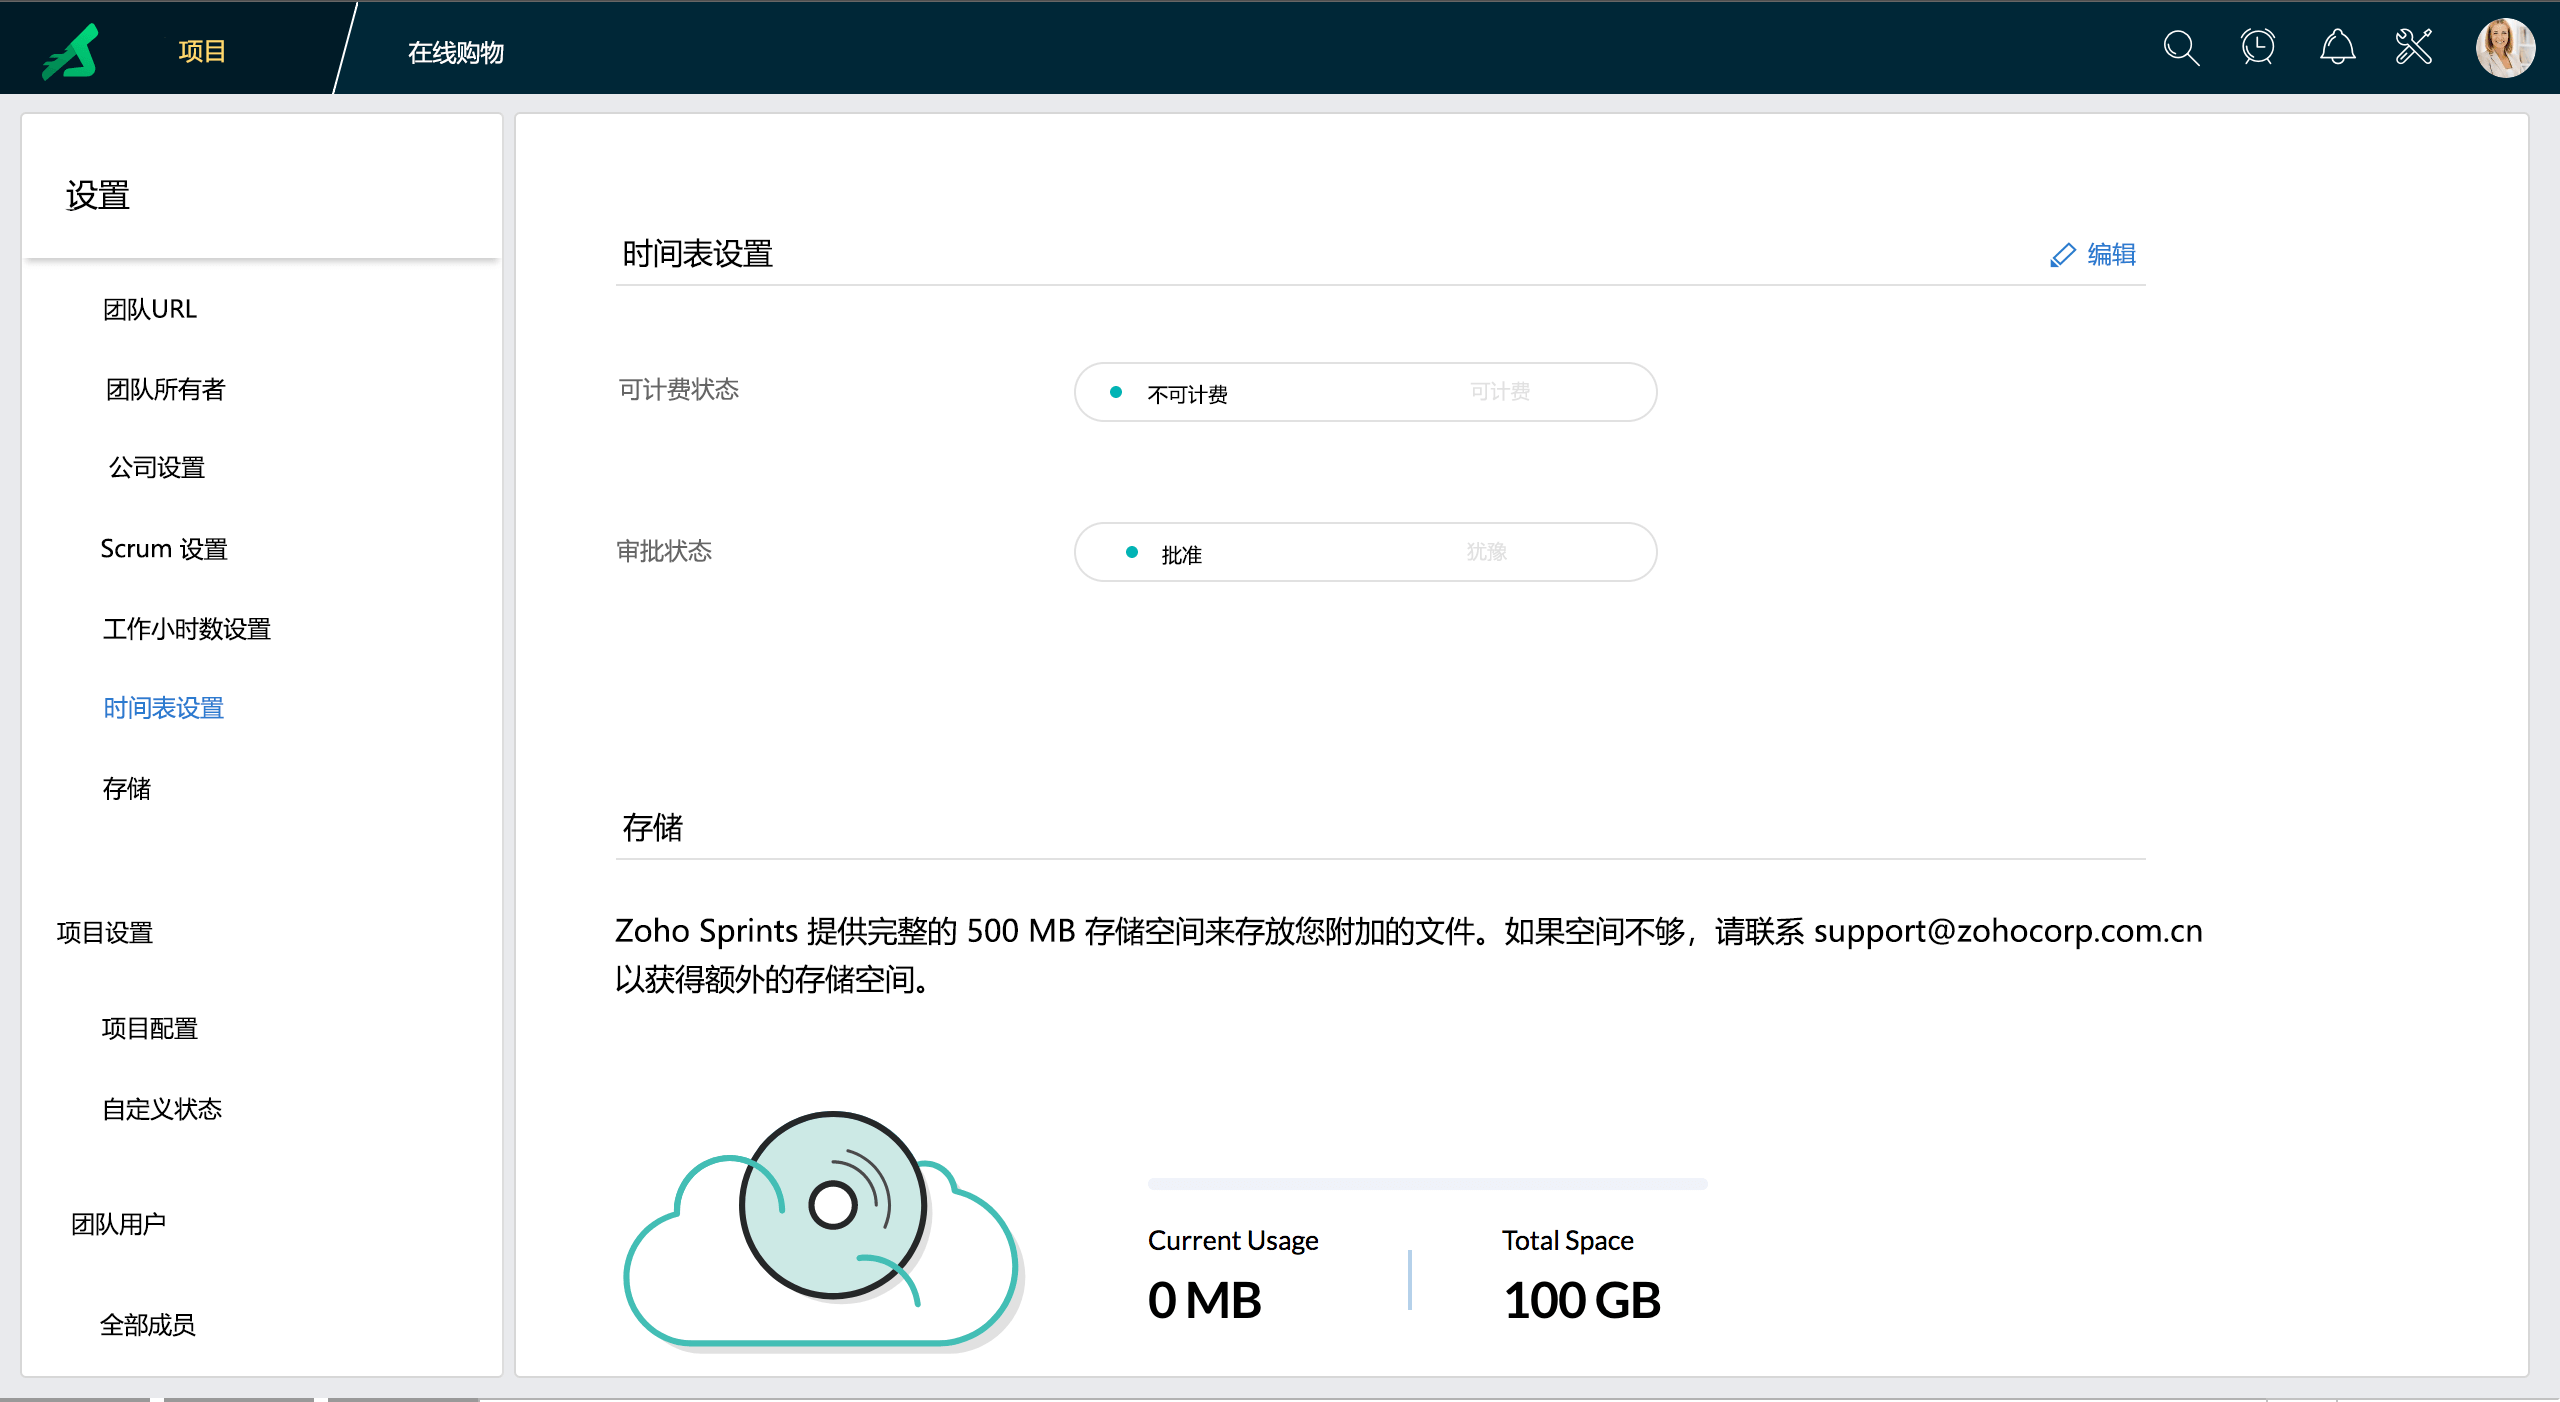Click the Zoho Sprints logo icon
Screen dimensions: 2560x1402
click(72, 50)
